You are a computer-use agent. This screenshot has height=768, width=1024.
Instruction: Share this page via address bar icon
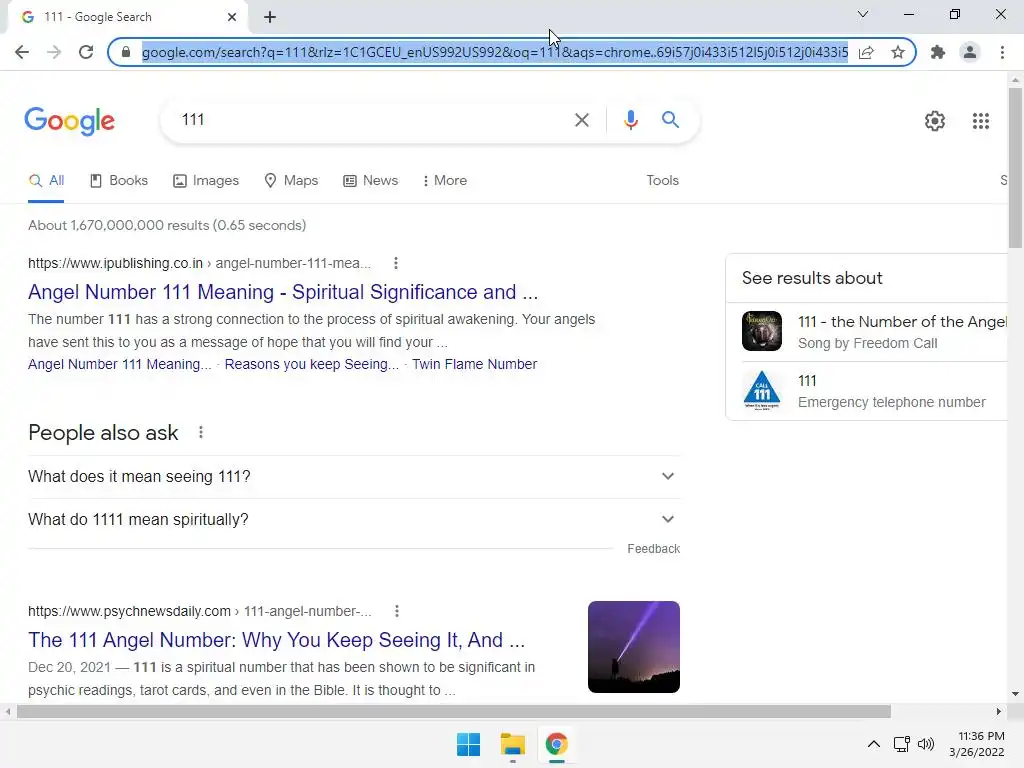pos(866,52)
